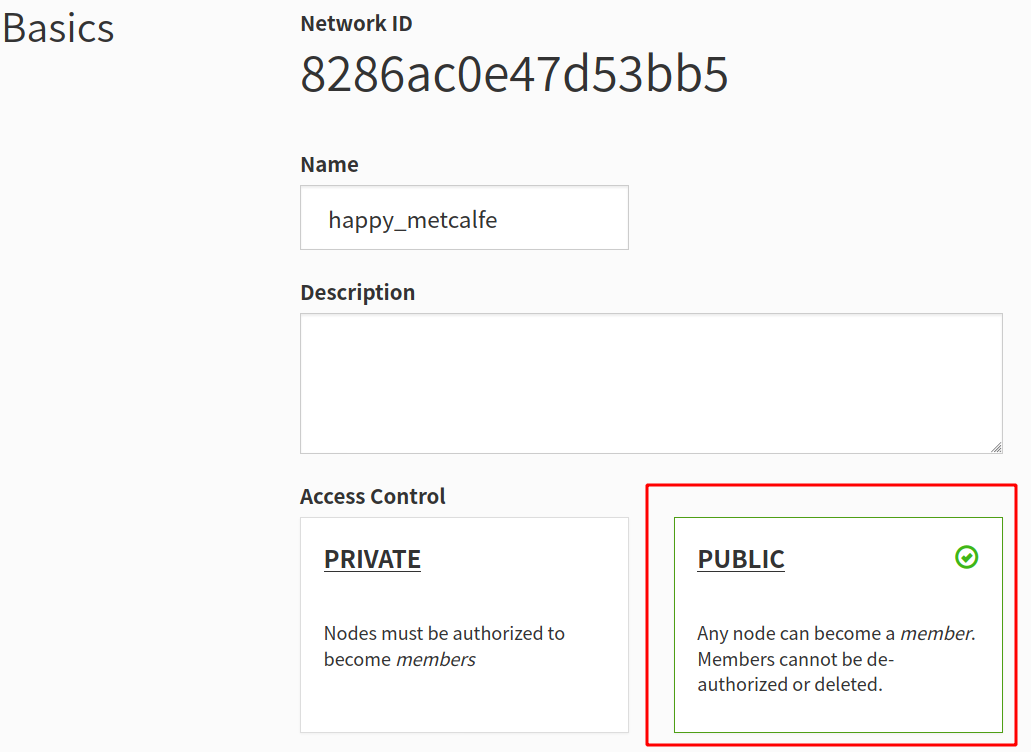Click the italic "member" word in PUBLIC card
The width and height of the screenshot is (1031, 752).
[x=936, y=633]
